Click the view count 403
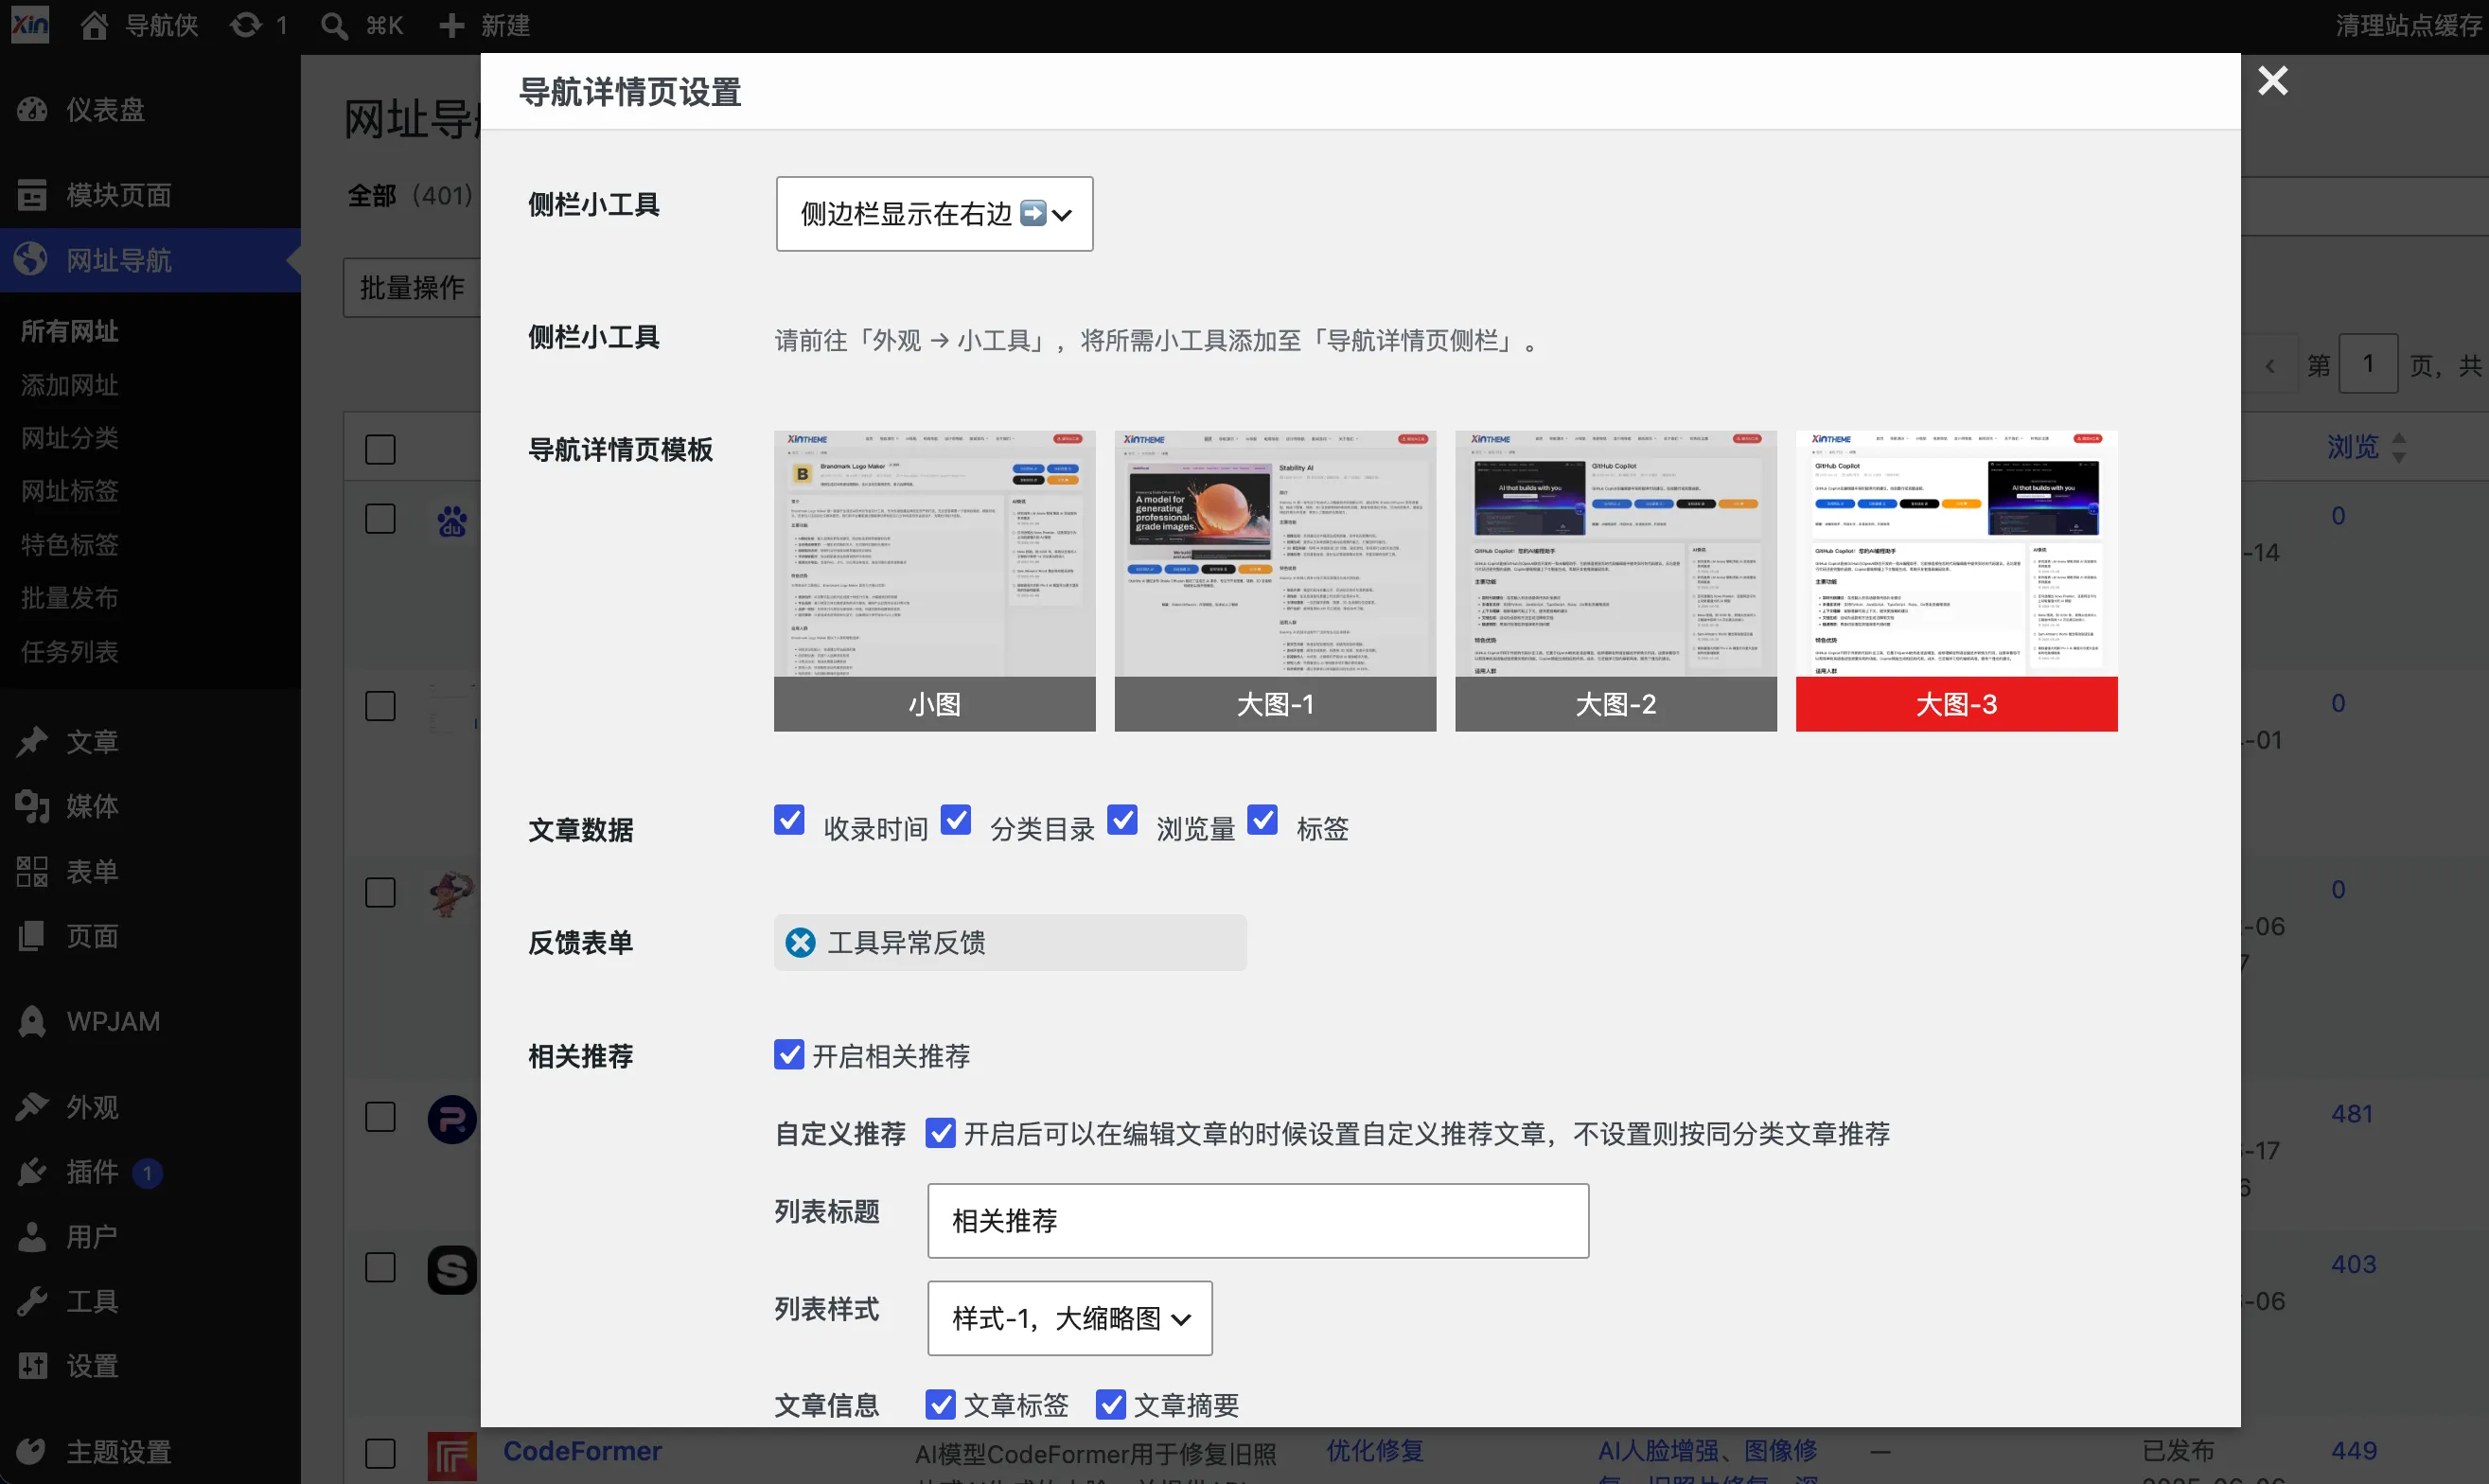Screen dimensions: 2489x1484 coord(2353,1264)
